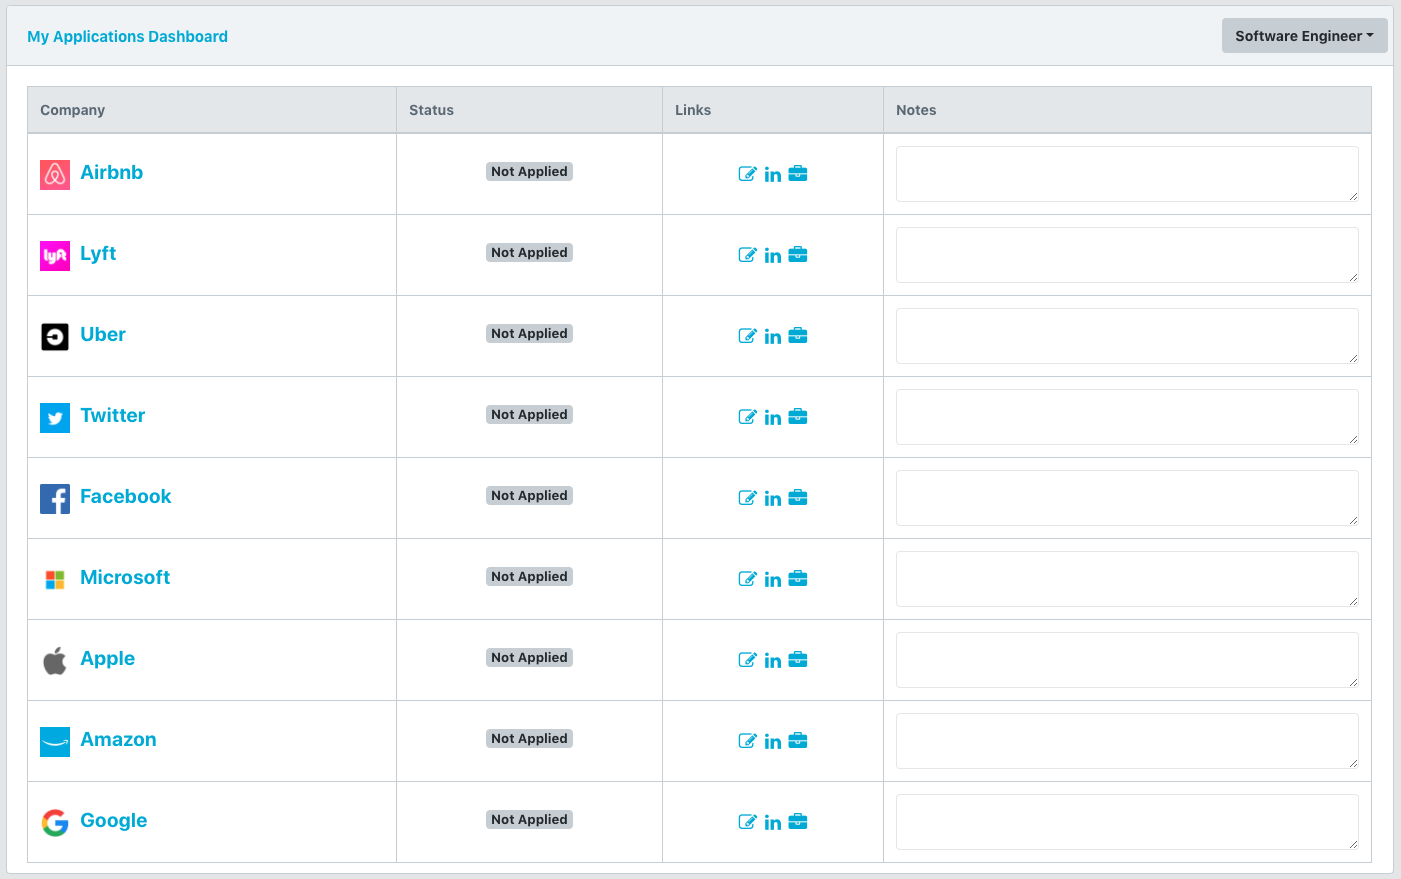Open the Twitter company link
This screenshot has height=879, width=1401.
pos(112,416)
